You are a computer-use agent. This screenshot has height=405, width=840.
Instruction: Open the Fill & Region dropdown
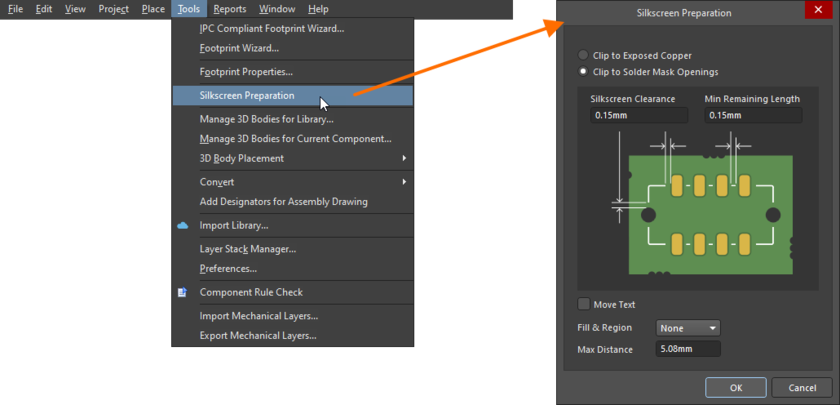[688, 328]
